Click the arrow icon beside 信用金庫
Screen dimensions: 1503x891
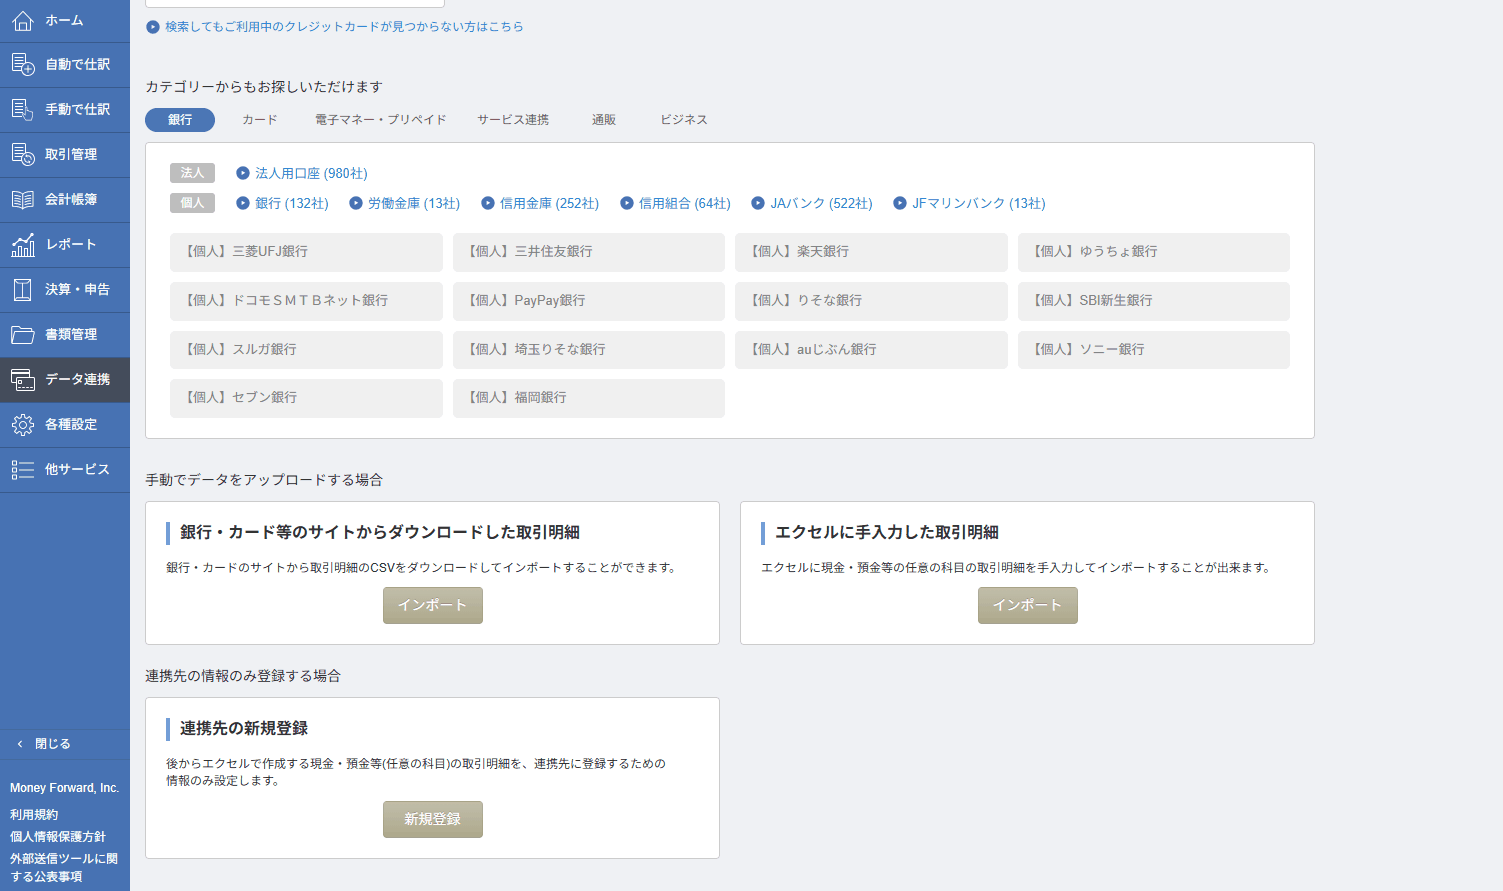[x=488, y=203]
